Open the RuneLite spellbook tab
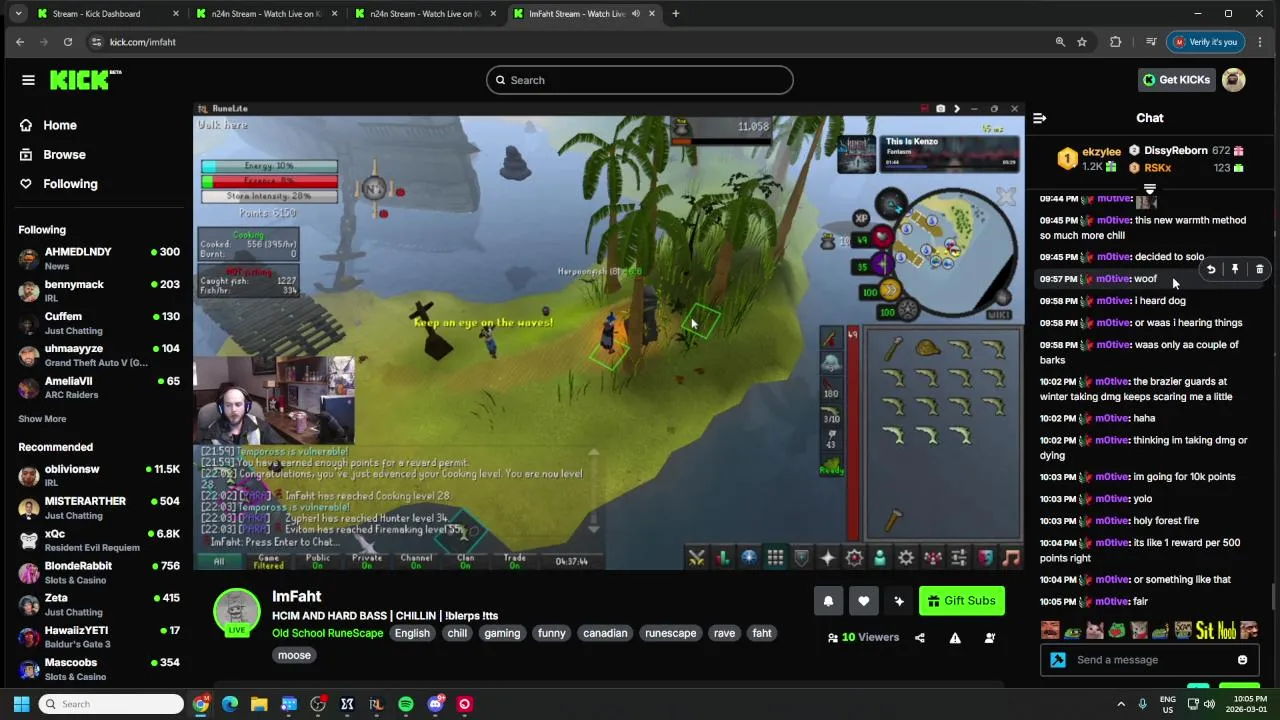 coord(853,558)
